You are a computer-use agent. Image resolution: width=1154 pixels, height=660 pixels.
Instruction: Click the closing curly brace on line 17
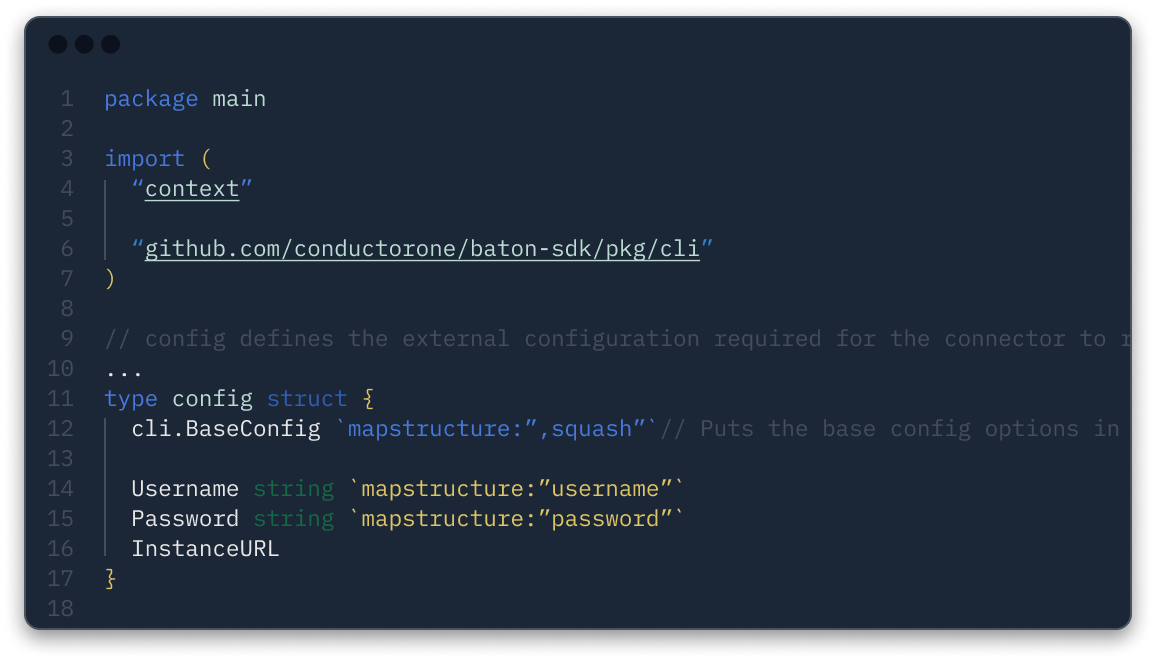[110, 579]
